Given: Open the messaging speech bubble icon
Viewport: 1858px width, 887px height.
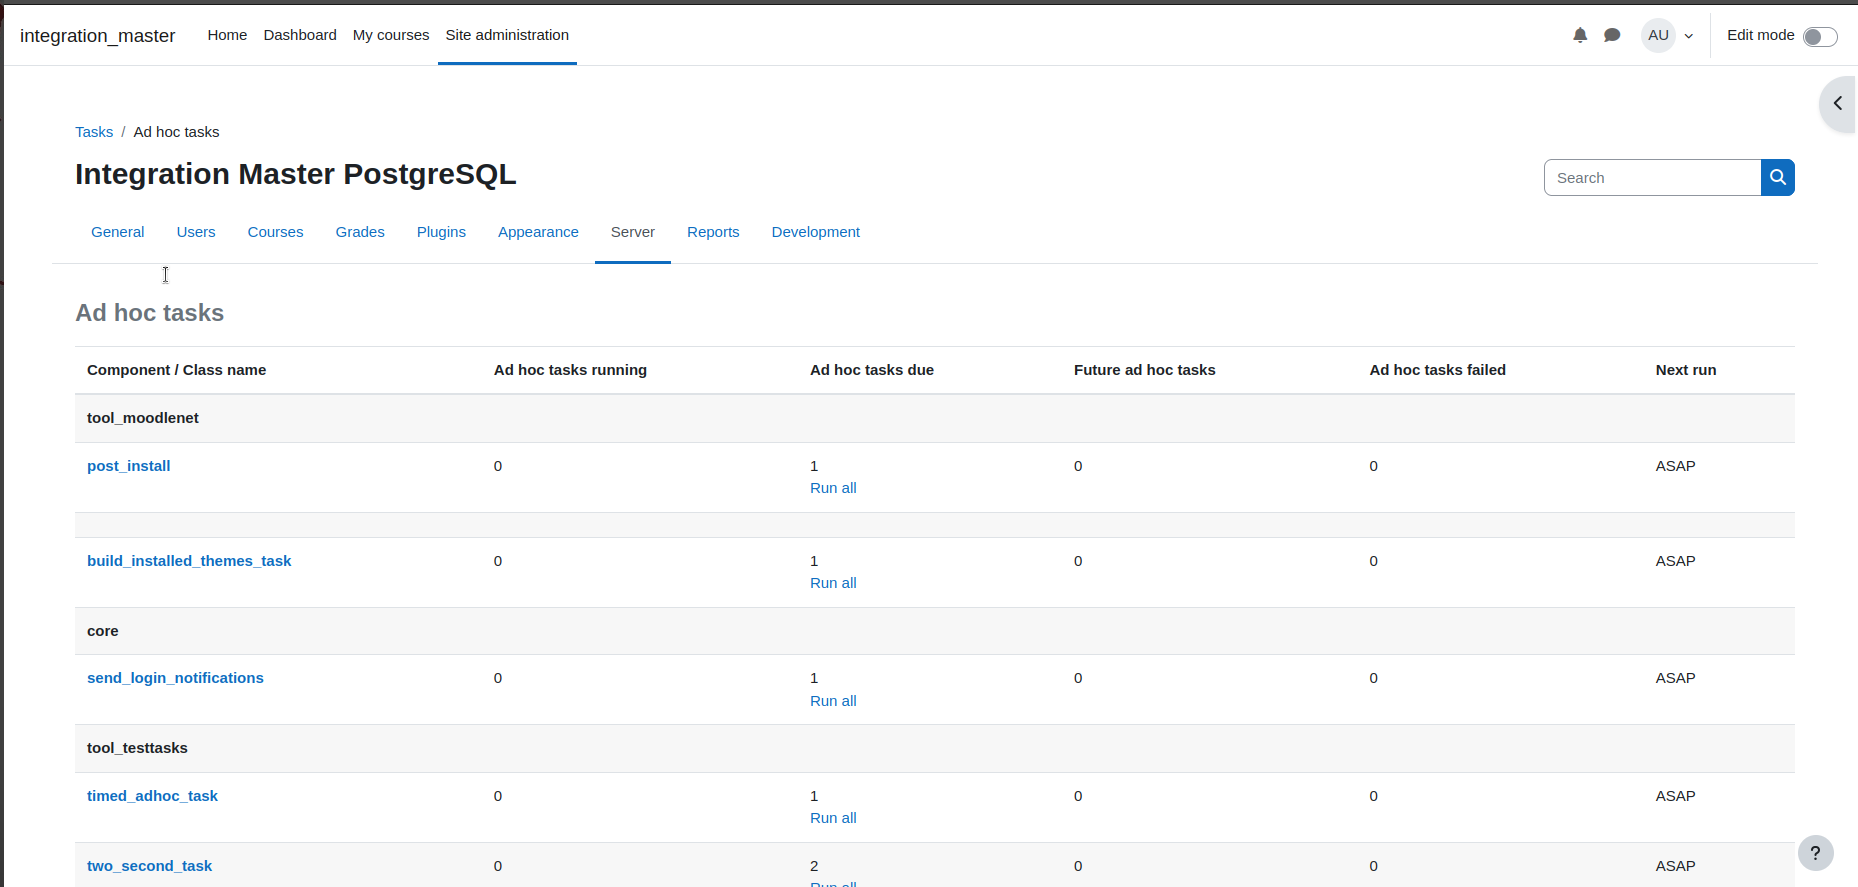Looking at the screenshot, I should click(x=1612, y=35).
